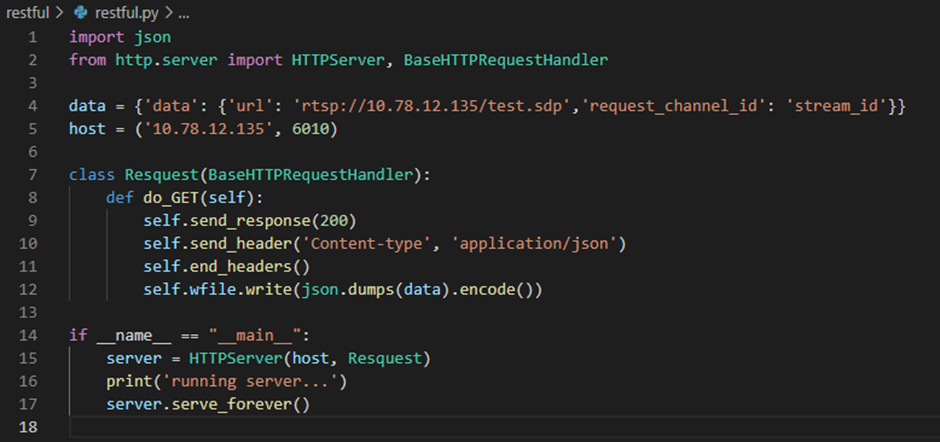Viewport: 940px width, 442px height.
Task: Click line number 1 in the gutter
Action: (x=32, y=37)
